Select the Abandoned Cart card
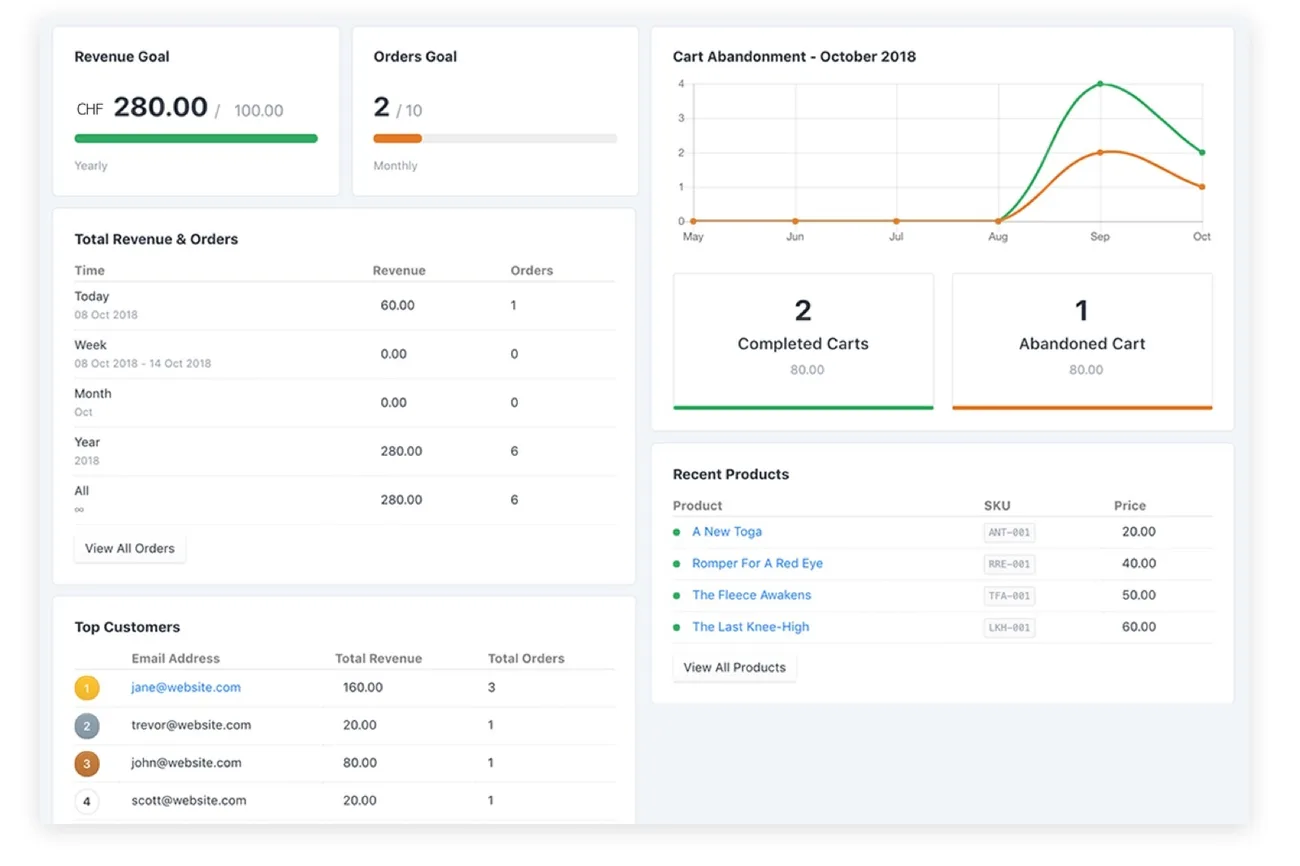This screenshot has height=866, width=1300. point(1082,342)
